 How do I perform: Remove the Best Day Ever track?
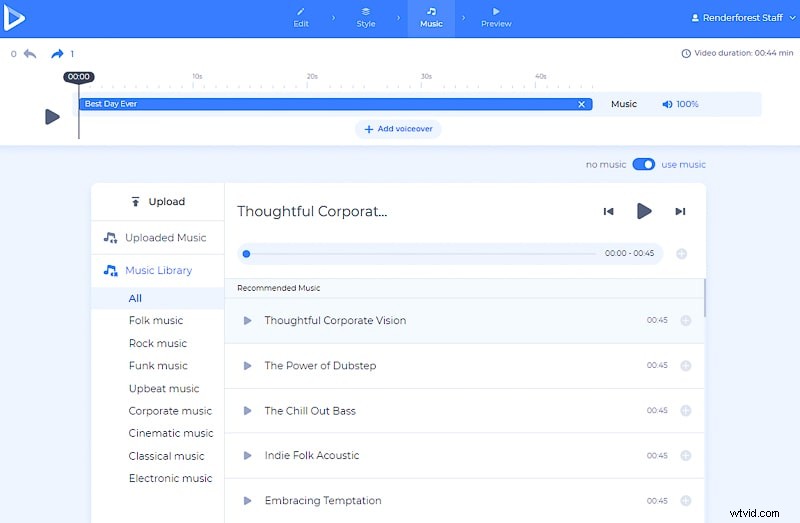click(x=581, y=104)
